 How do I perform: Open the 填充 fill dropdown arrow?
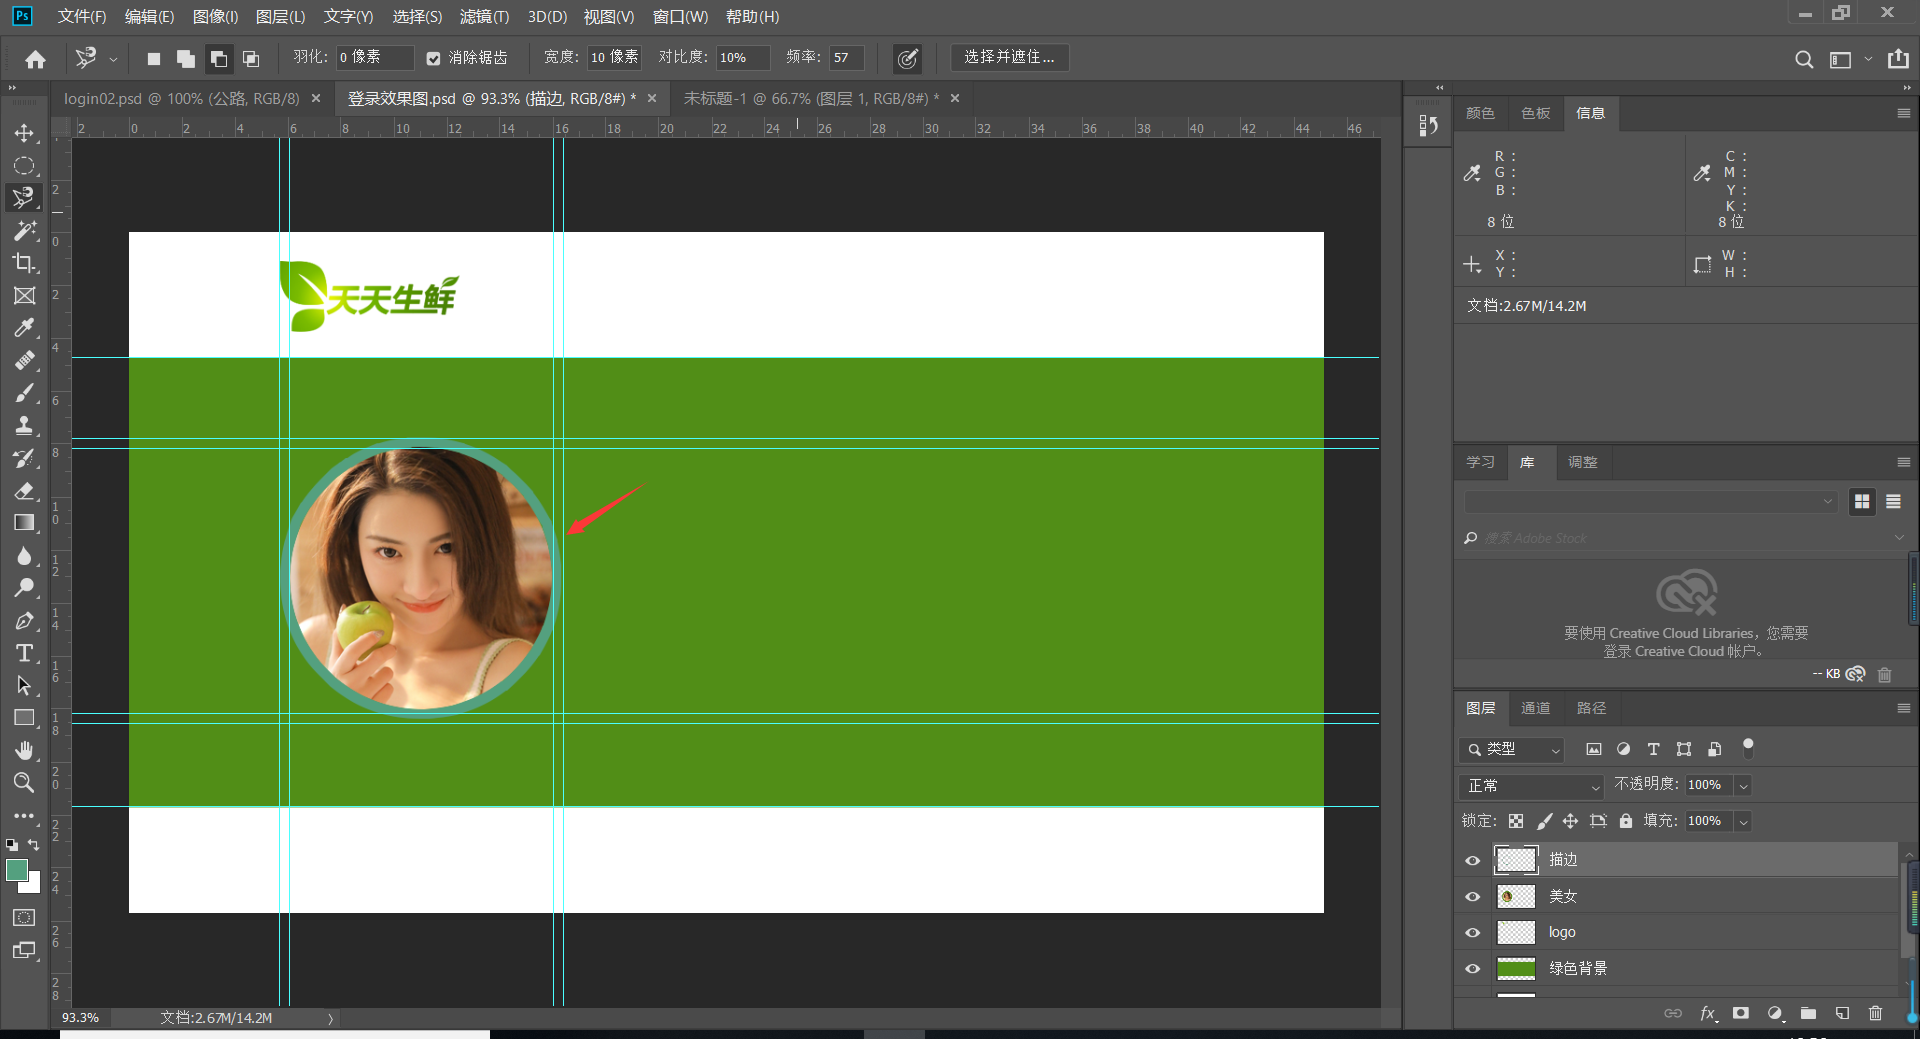(x=1743, y=822)
